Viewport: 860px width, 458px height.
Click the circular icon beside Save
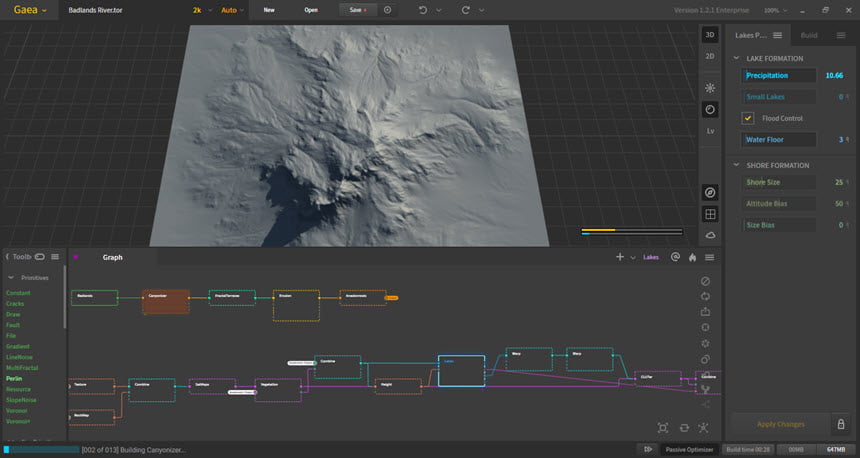pyautogui.click(x=387, y=10)
